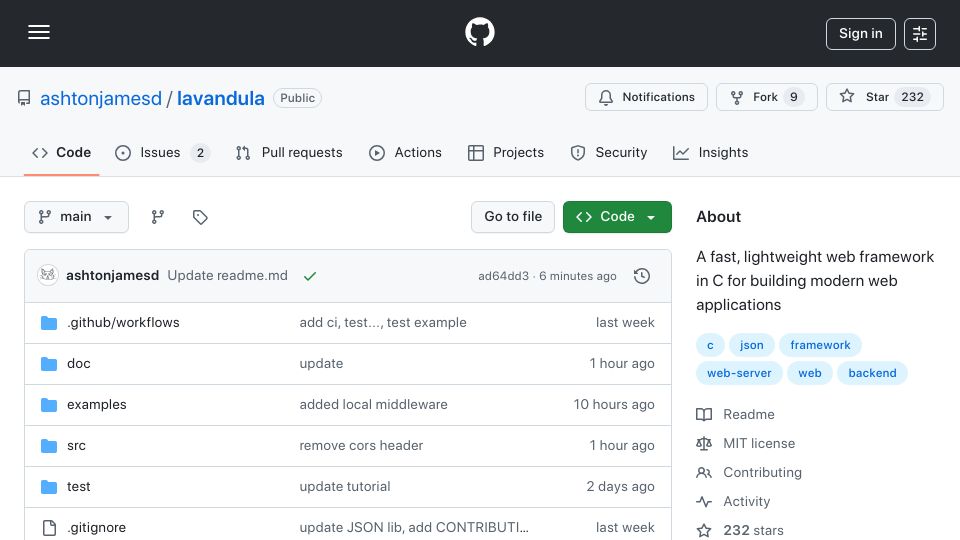Open the appearance settings slider icon
Screen dimensions: 960x540
920,34
